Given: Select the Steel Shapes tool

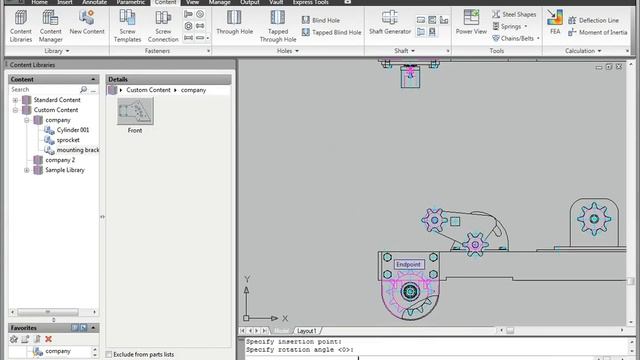Looking at the screenshot, I should [514, 14].
